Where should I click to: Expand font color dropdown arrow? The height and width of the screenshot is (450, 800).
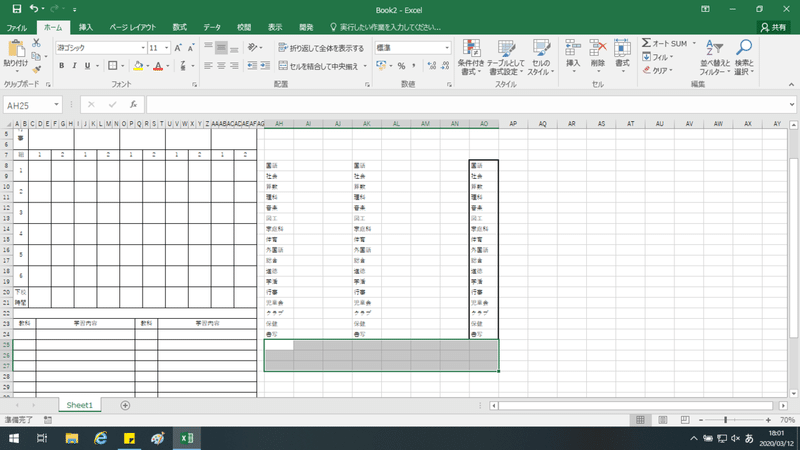pos(167,66)
